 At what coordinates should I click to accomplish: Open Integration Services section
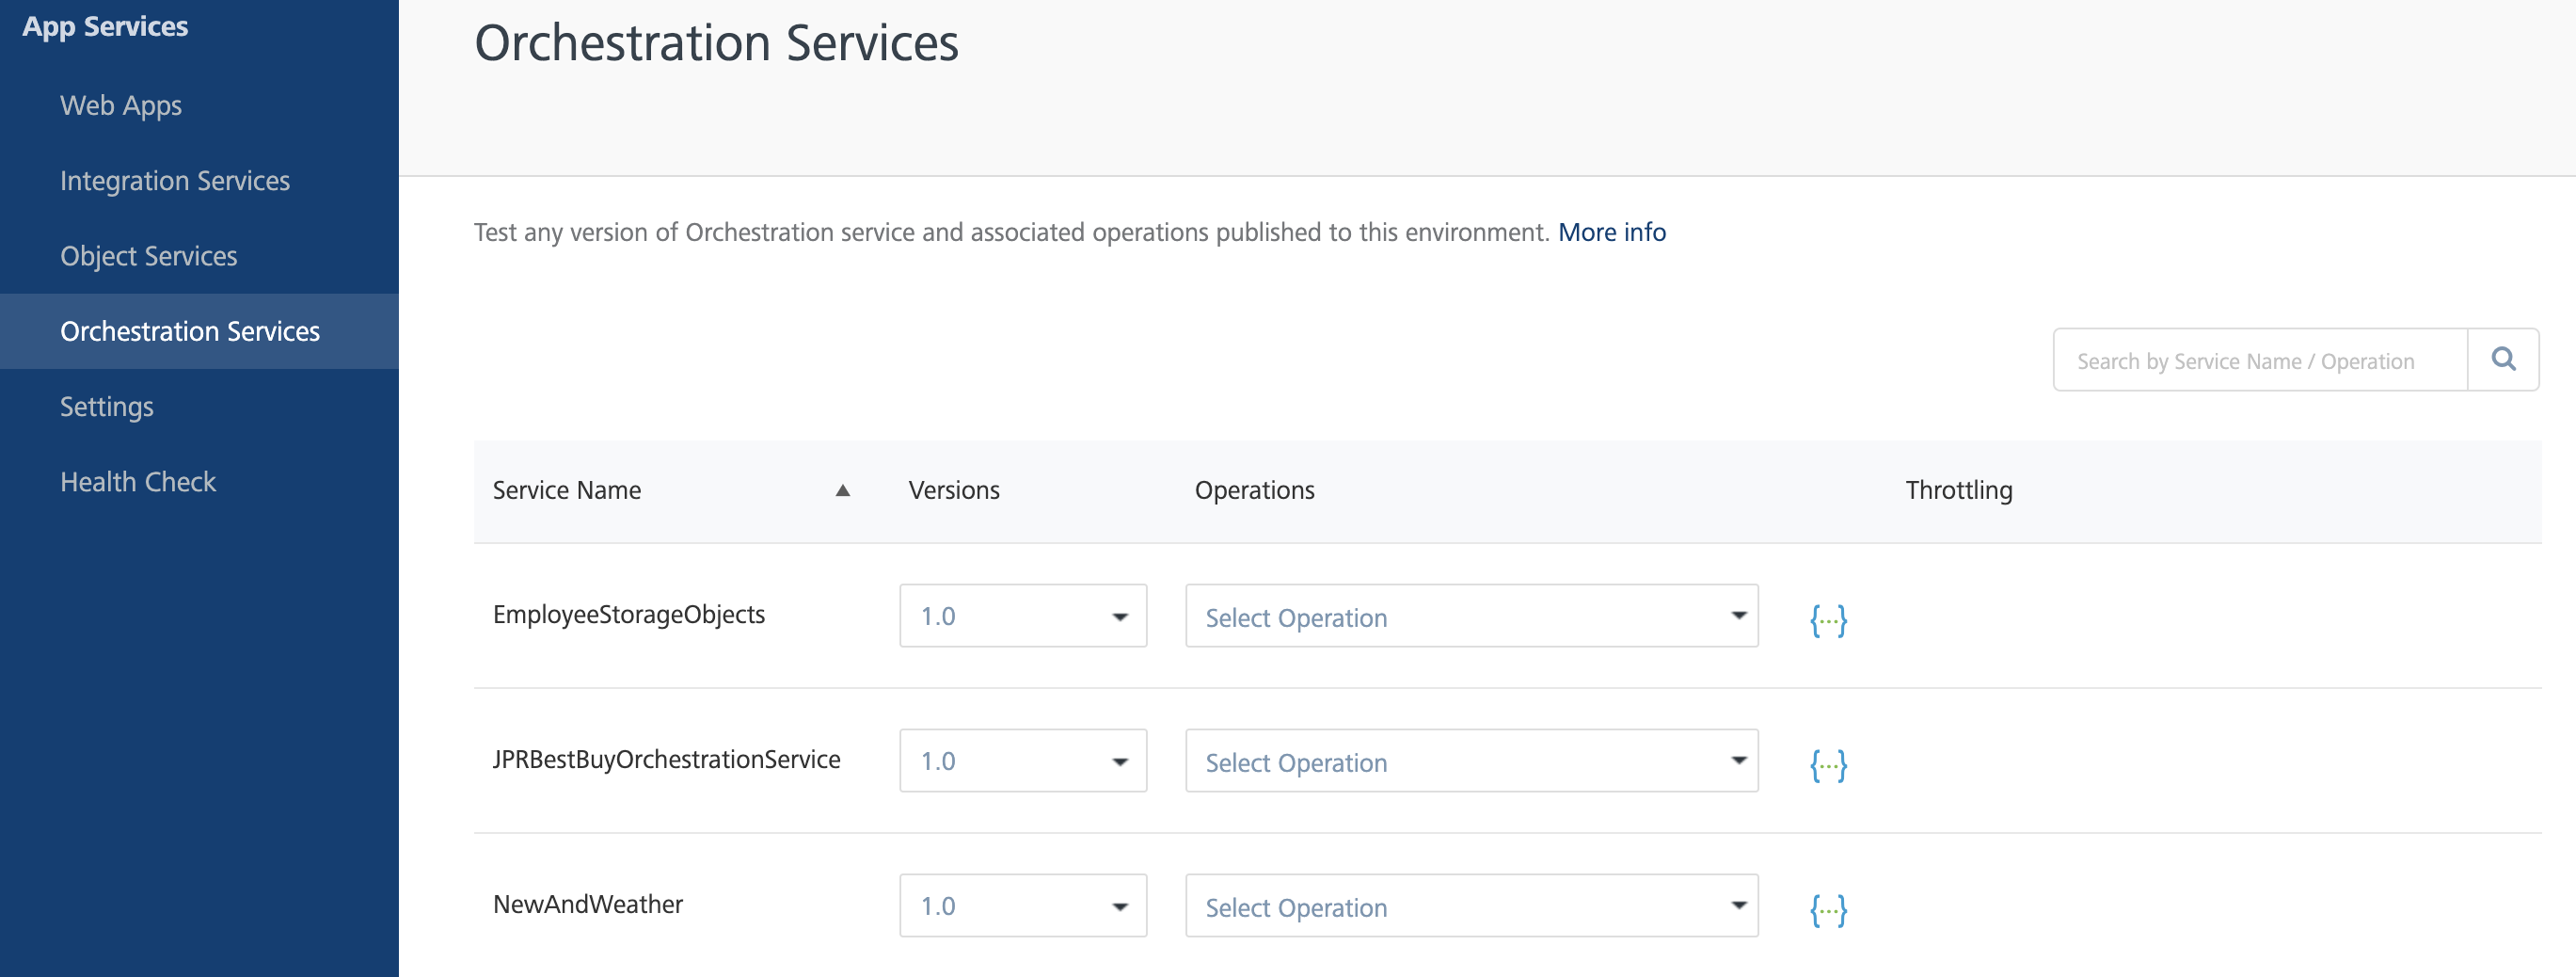(x=175, y=181)
